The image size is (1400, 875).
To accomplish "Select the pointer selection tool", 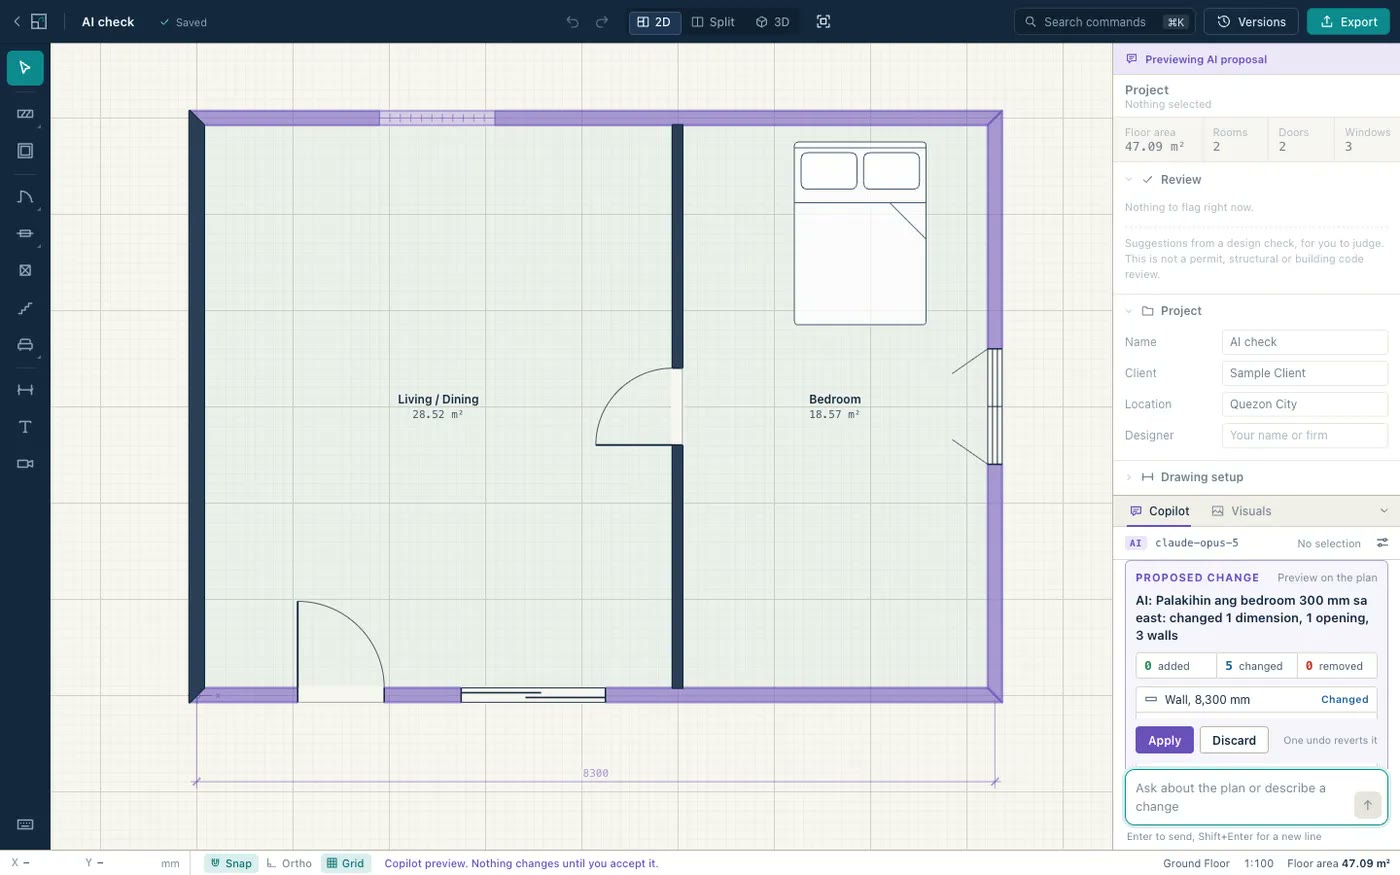I will [x=25, y=68].
